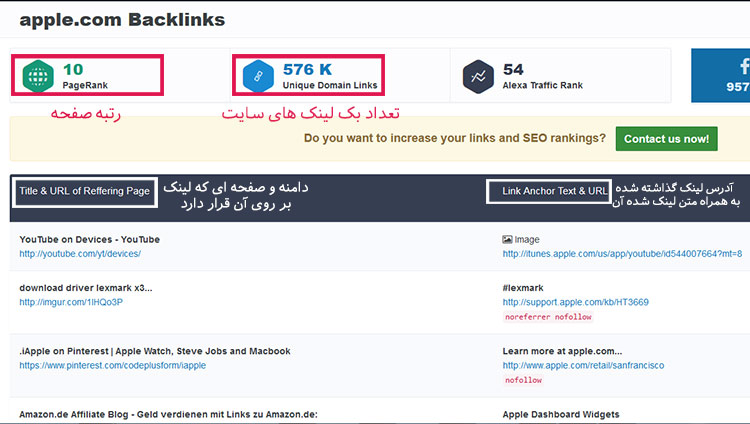Click the Apple Dashboard Widgets anchor text
Screen dimensions: 750x424
click(x=561, y=414)
